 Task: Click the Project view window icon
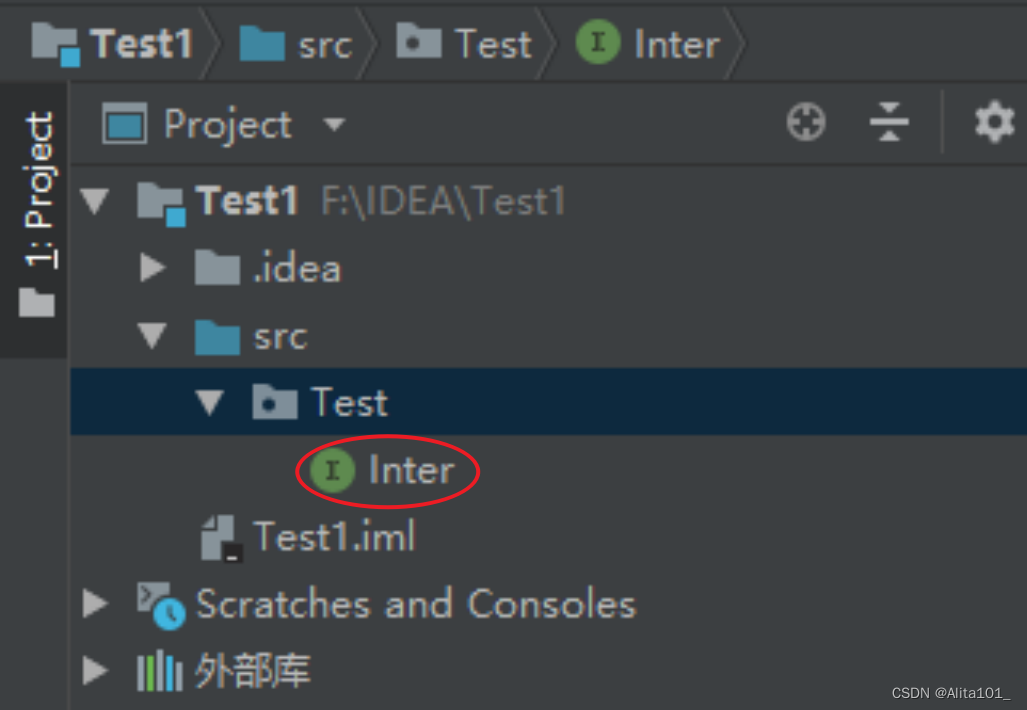coord(124,123)
